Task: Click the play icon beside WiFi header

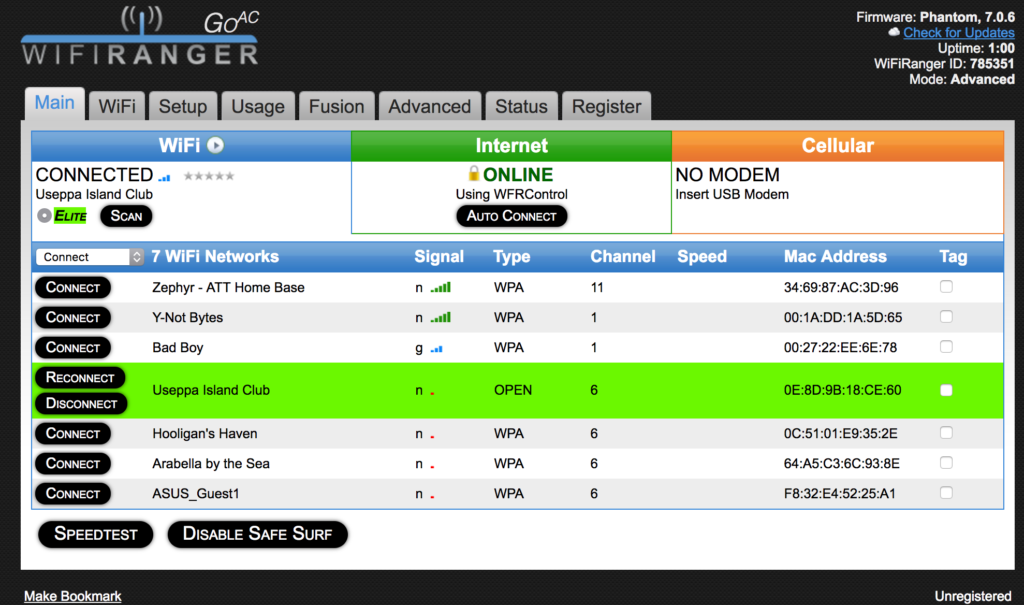Action: click(216, 145)
